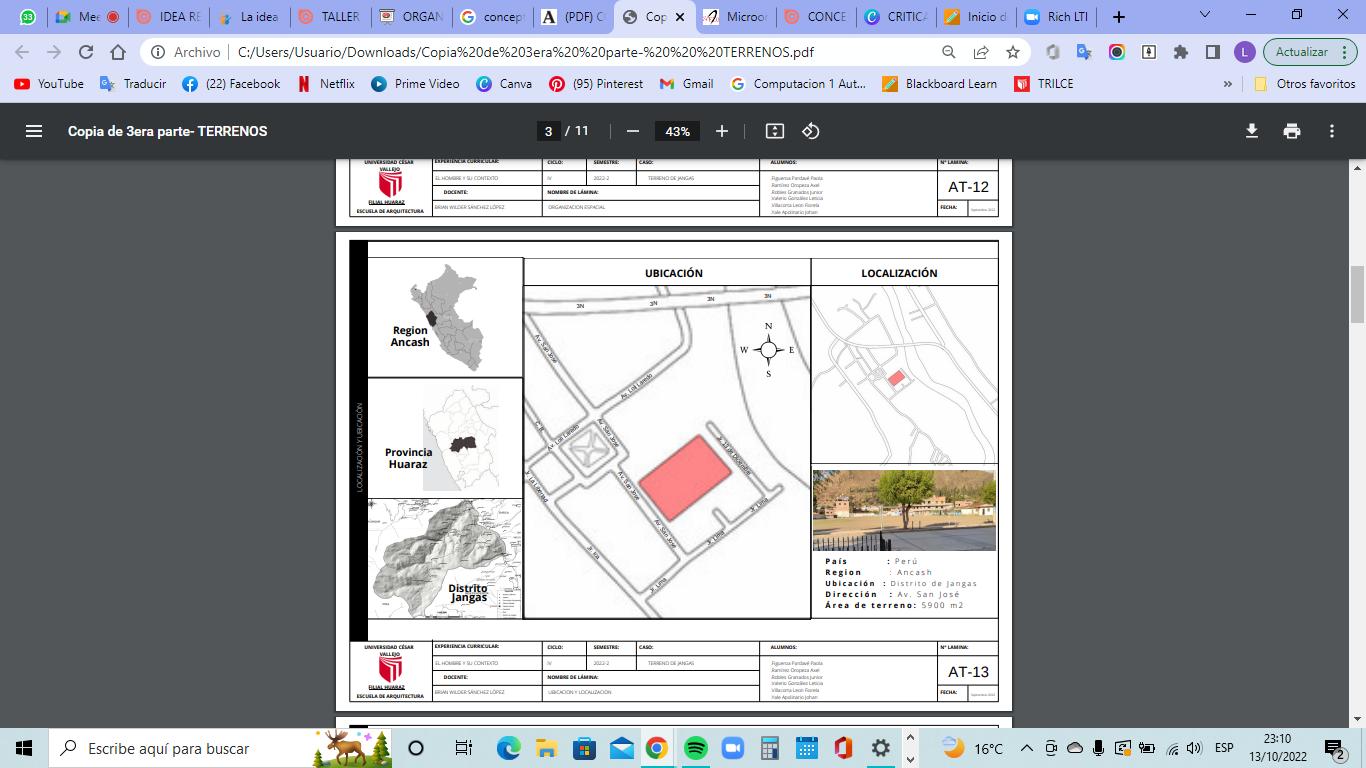The height and width of the screenshot is (768, 1366).
Task: Open the TRILCE bookmark
Action: tap(1044, 84)
